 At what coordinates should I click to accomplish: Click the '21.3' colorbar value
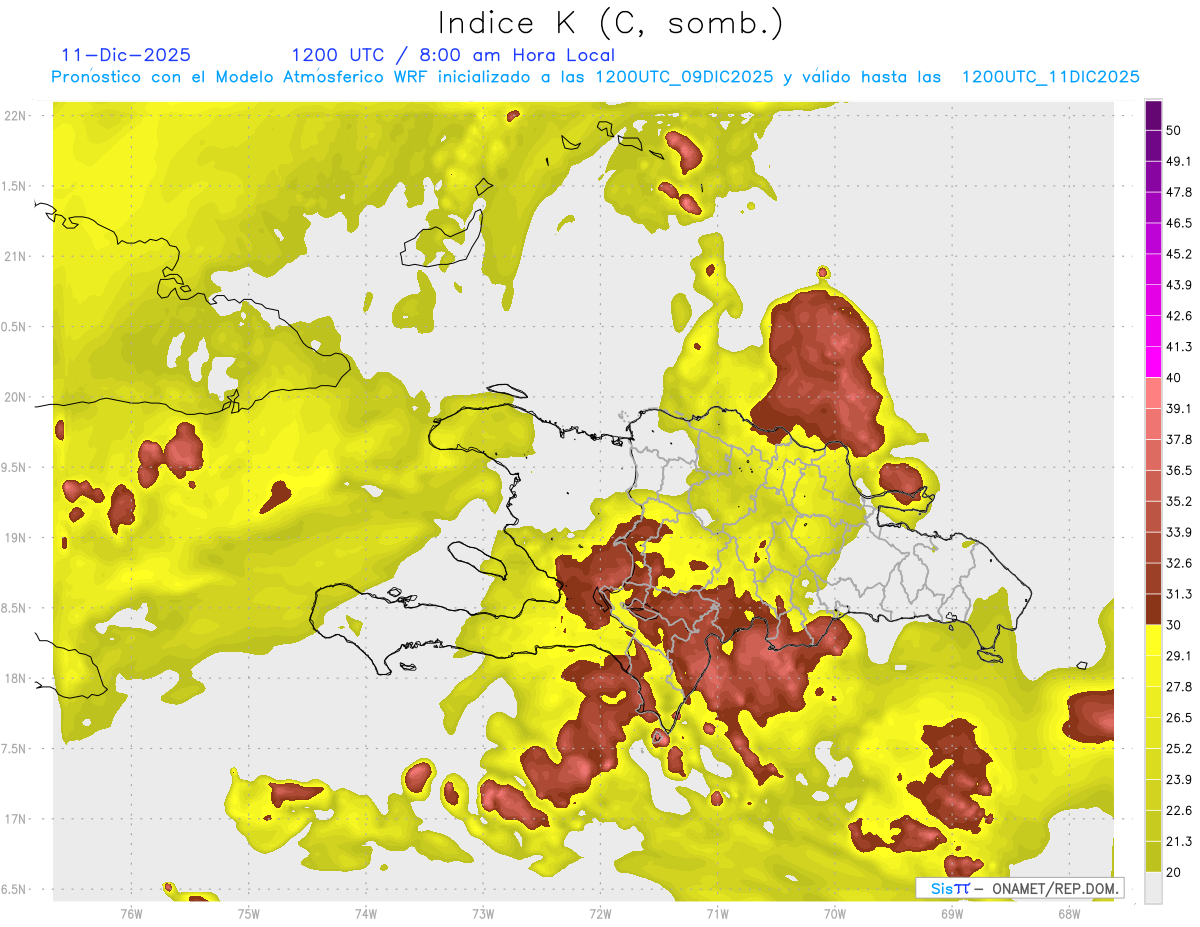pos(1179,842)
